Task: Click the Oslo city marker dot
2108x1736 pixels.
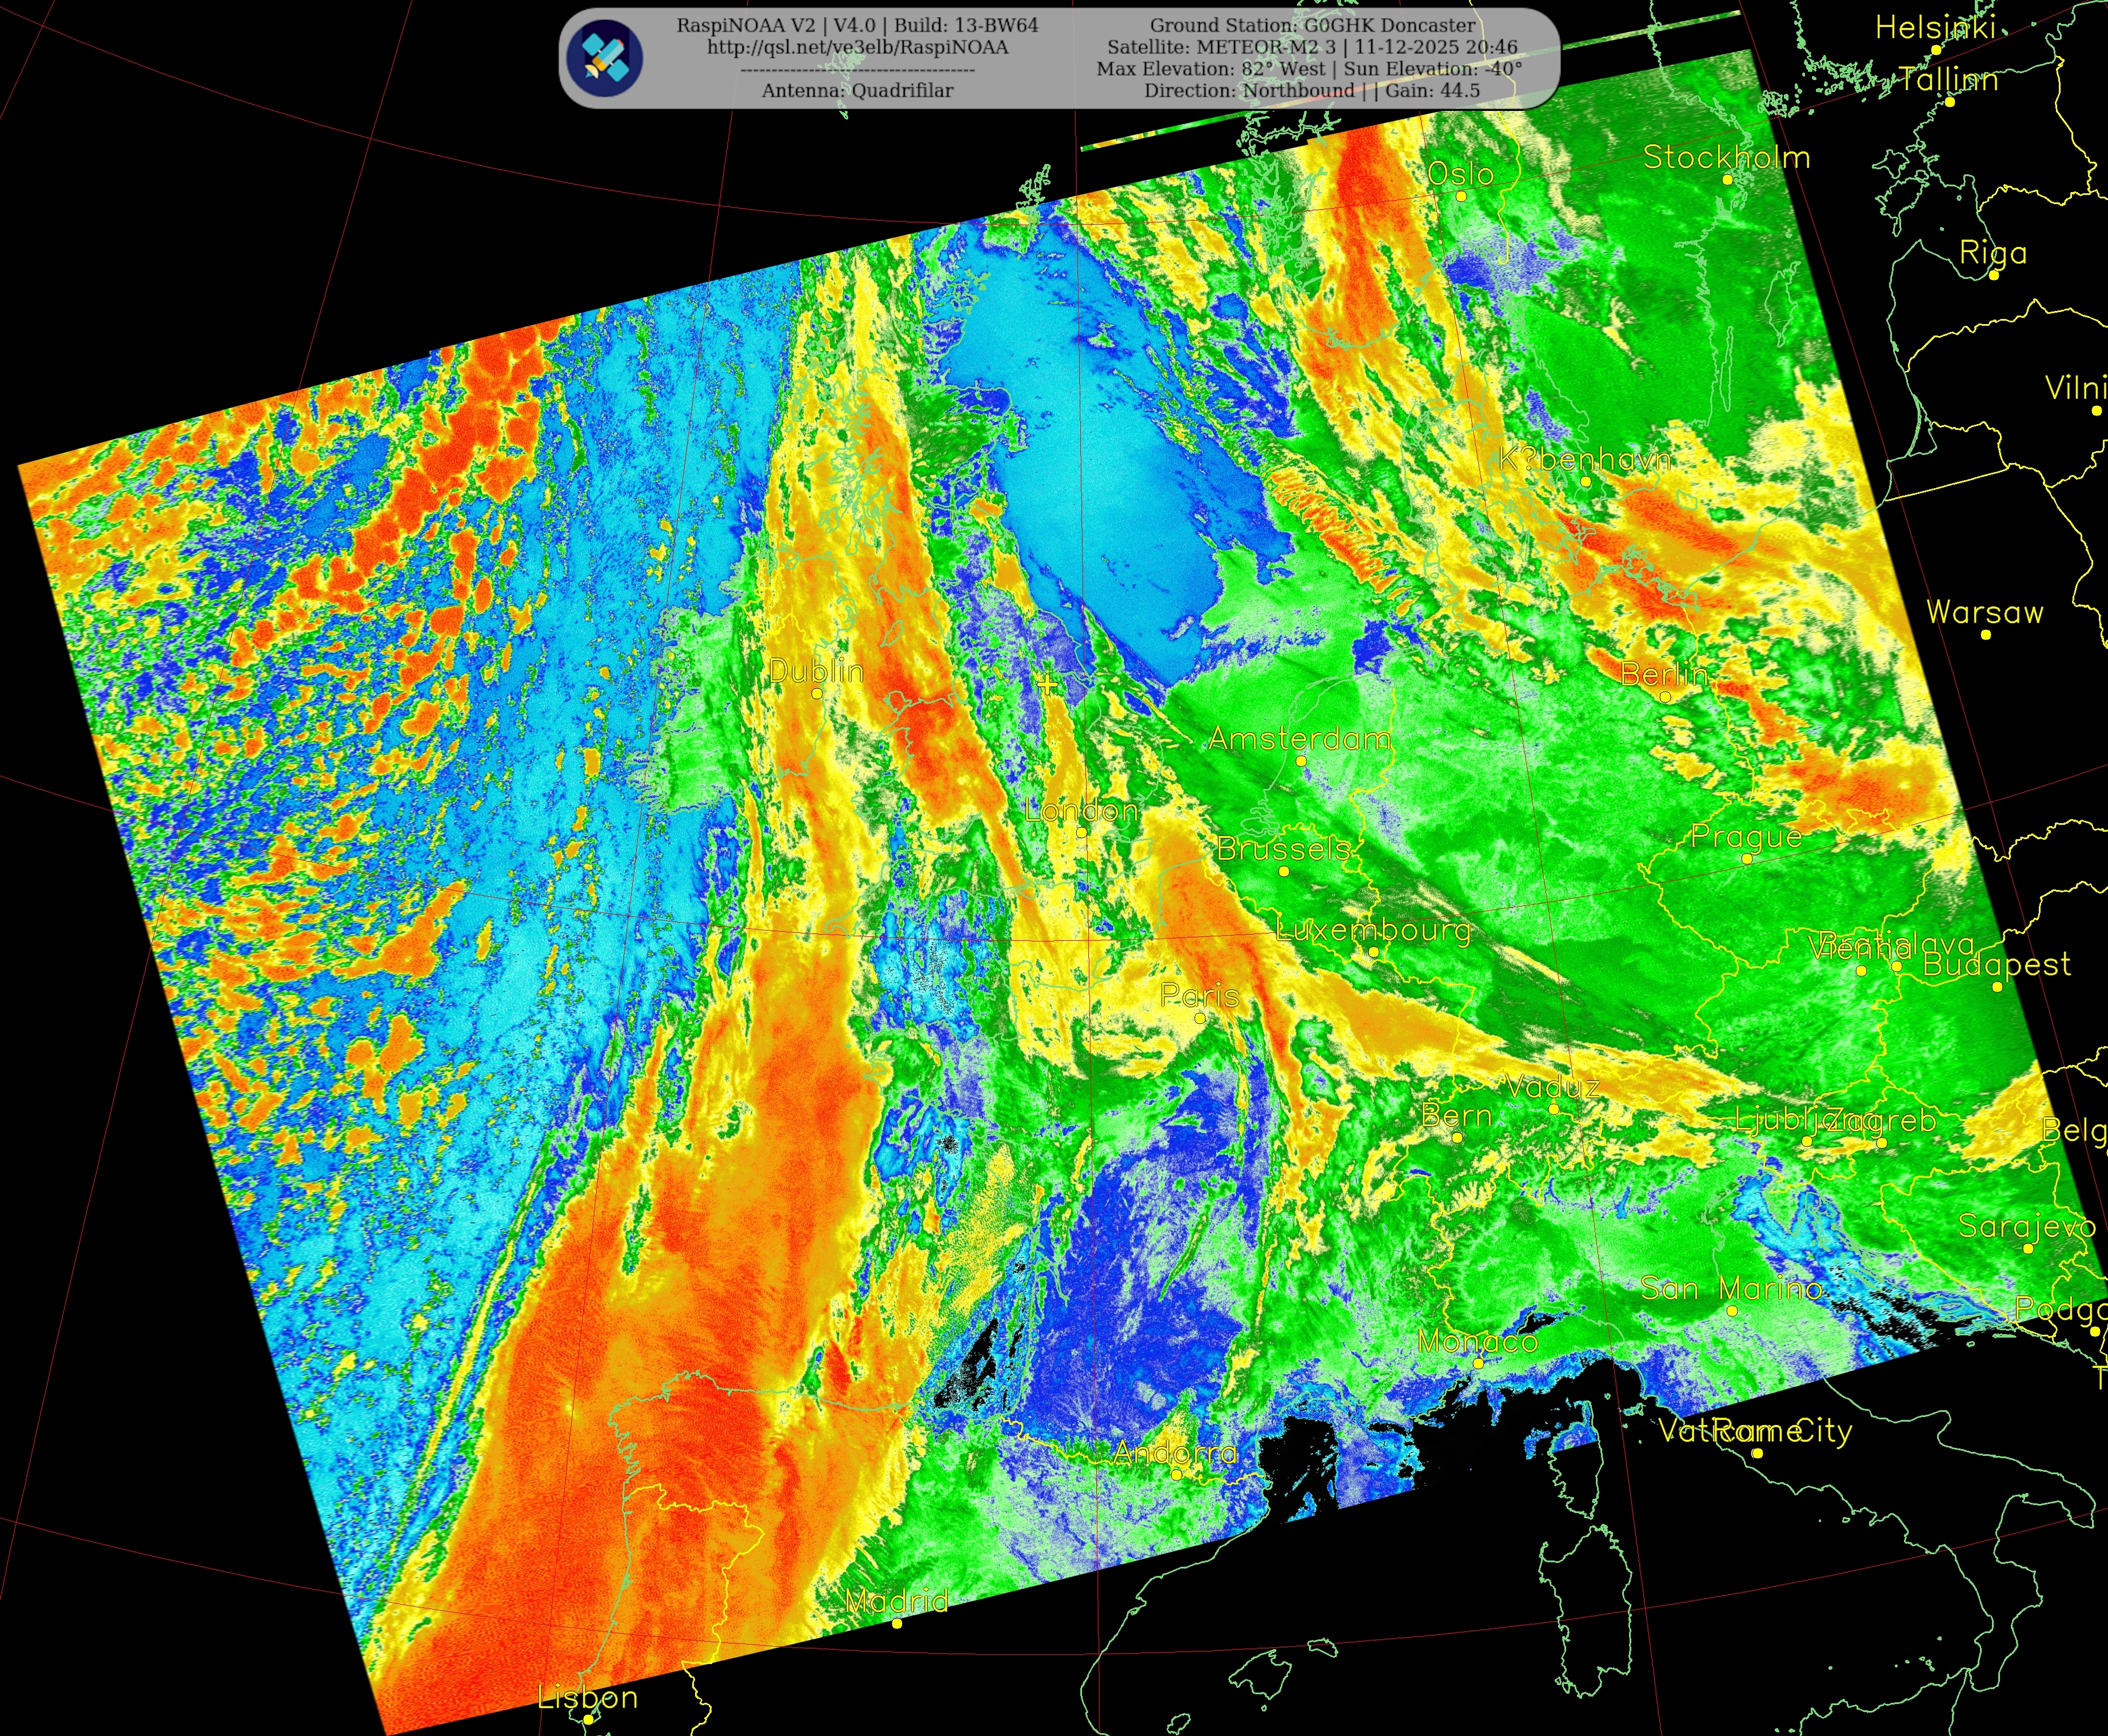Action: (x=1461, y=196)
